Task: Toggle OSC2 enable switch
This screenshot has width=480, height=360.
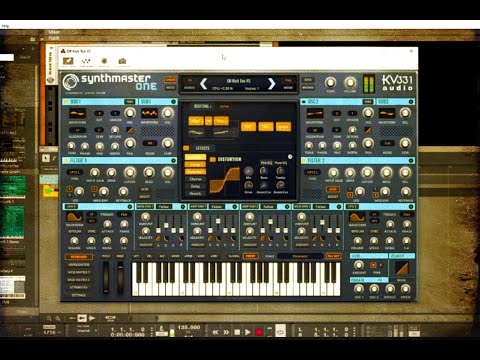Action: [x=304, y=102]
